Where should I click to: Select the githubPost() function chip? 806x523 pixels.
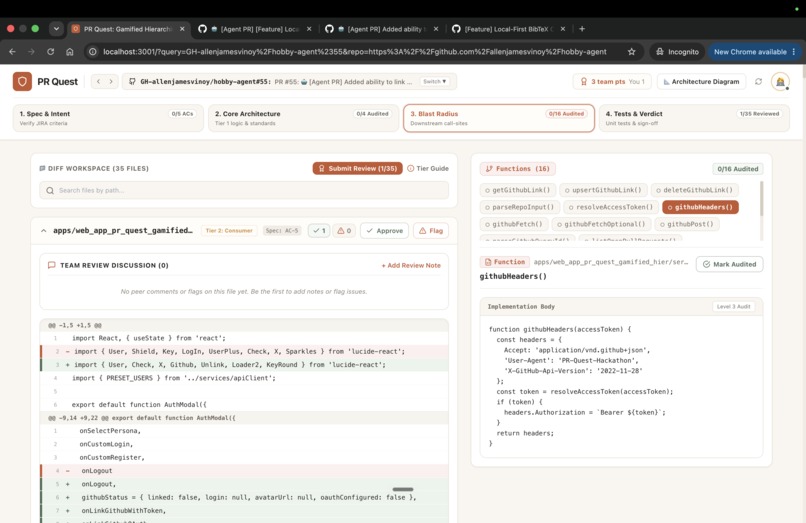687,224
